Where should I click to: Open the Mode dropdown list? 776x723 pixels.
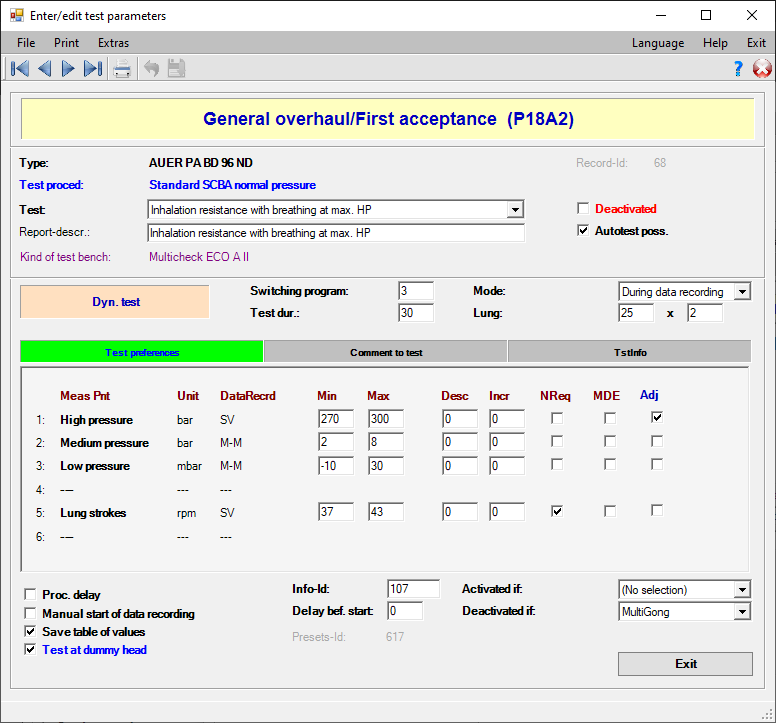[x=741, y=292]
